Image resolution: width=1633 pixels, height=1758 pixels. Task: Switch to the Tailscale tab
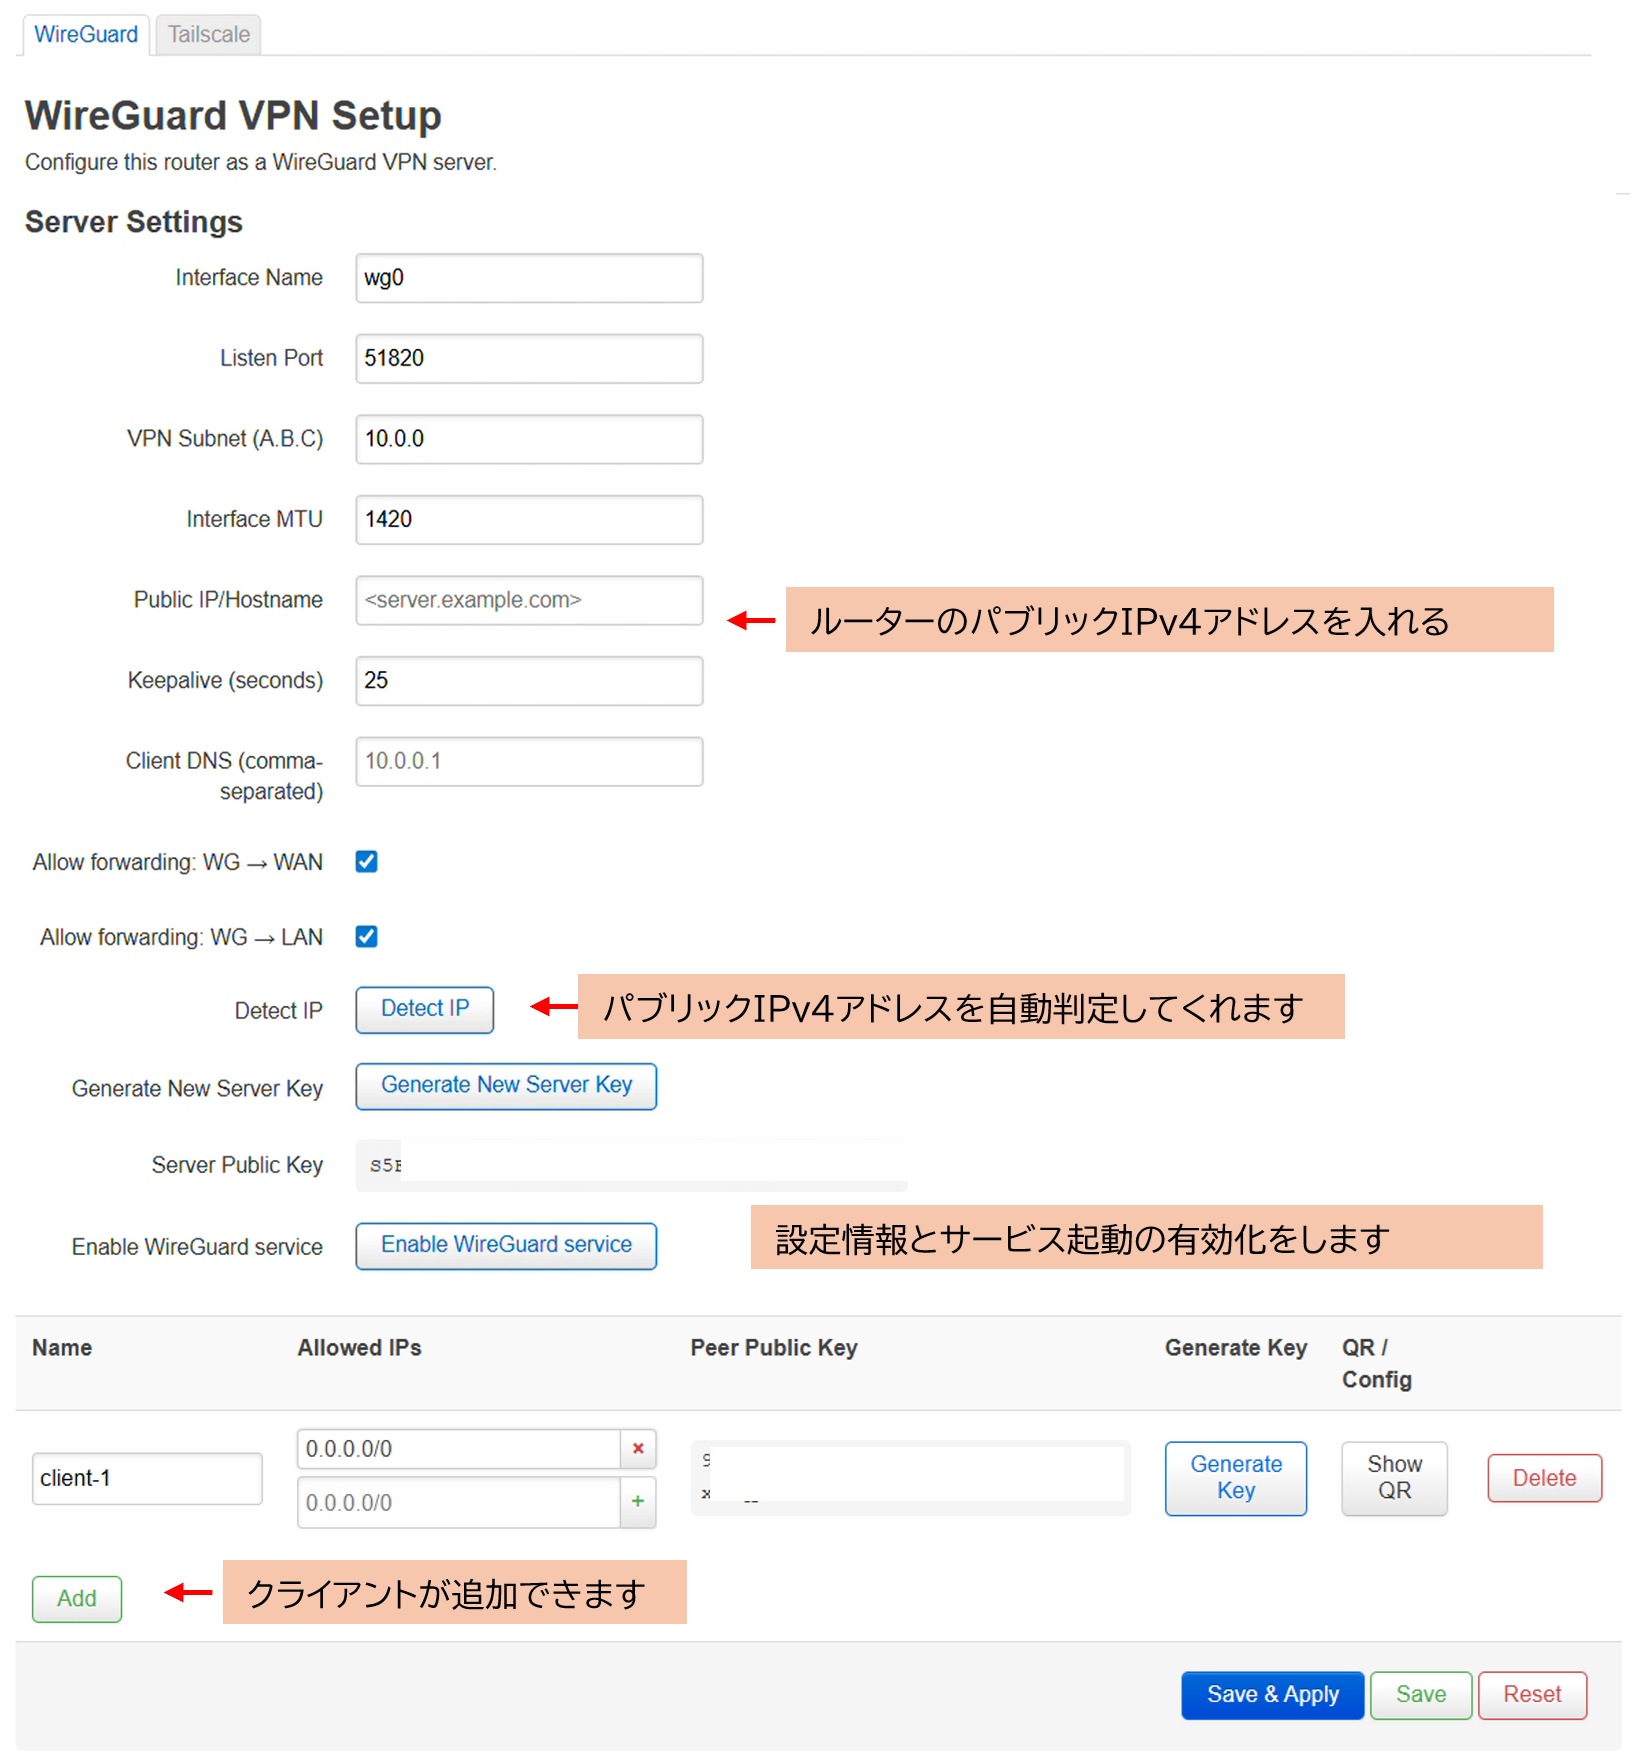pos(207,33)
